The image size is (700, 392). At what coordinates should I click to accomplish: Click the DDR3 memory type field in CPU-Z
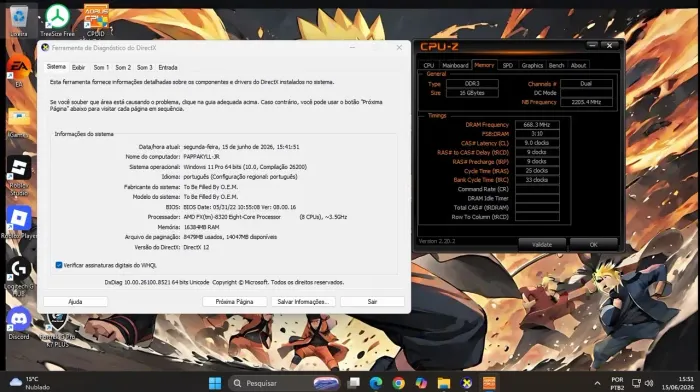point(472,83)
